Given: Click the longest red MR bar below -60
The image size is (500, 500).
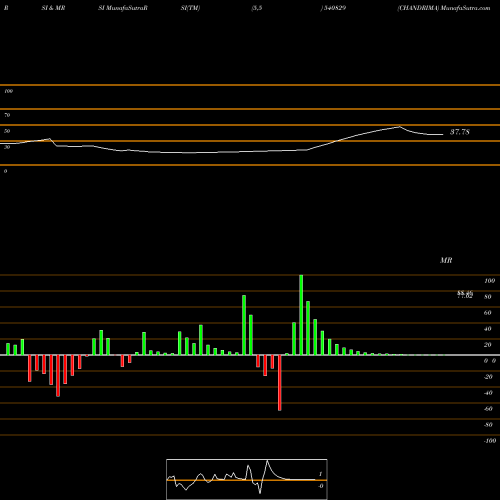Looking at the screenshot, I should tap(280, 383).
